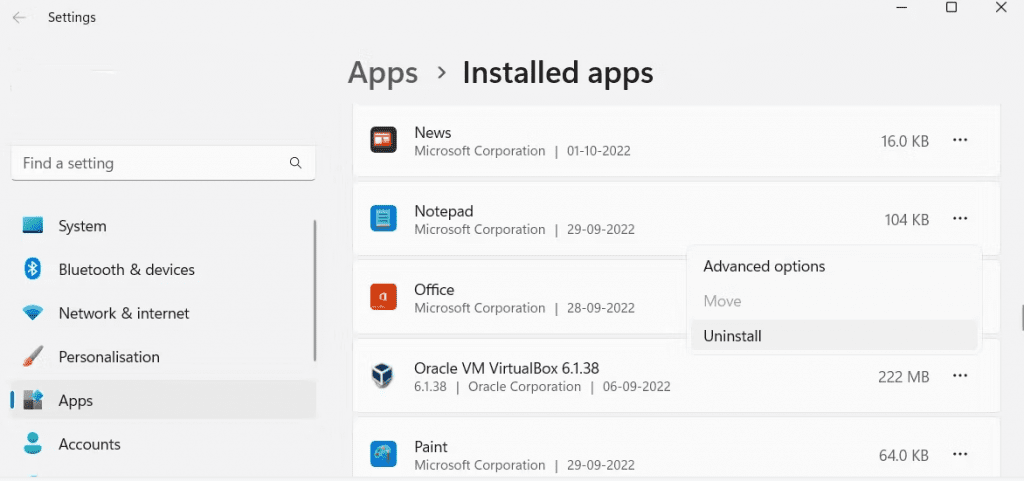1024x481 pixels.
Task: Go to Network & internet settings
Action: pos(123,313)
